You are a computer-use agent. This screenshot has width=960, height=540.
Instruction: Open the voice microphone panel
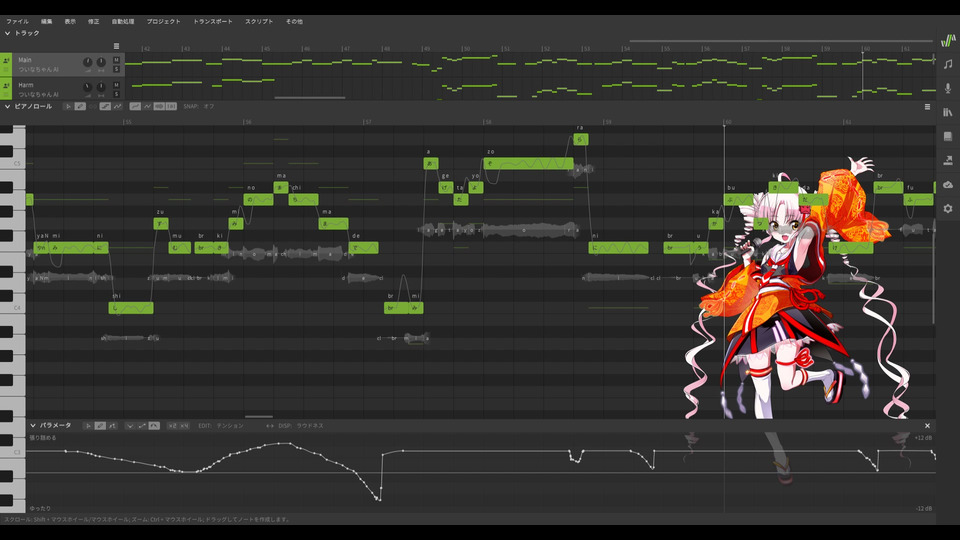point(948,88)
